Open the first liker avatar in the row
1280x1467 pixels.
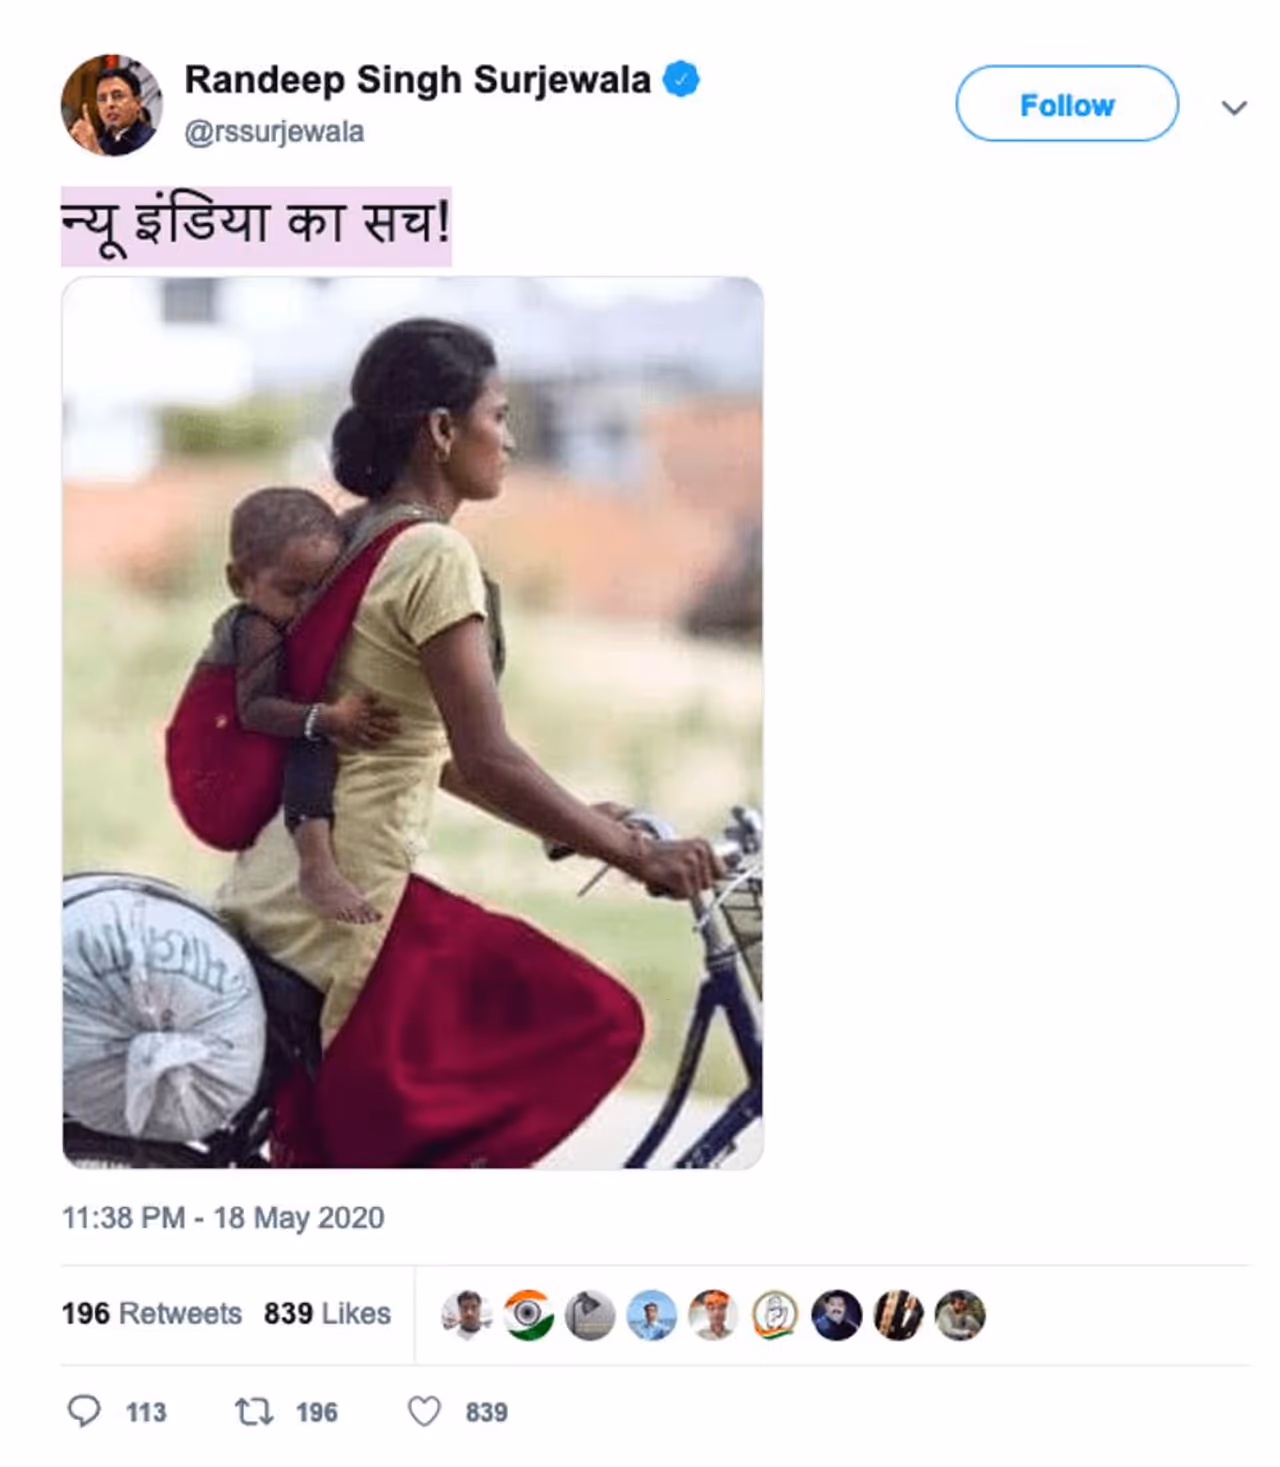[466, 1314]
